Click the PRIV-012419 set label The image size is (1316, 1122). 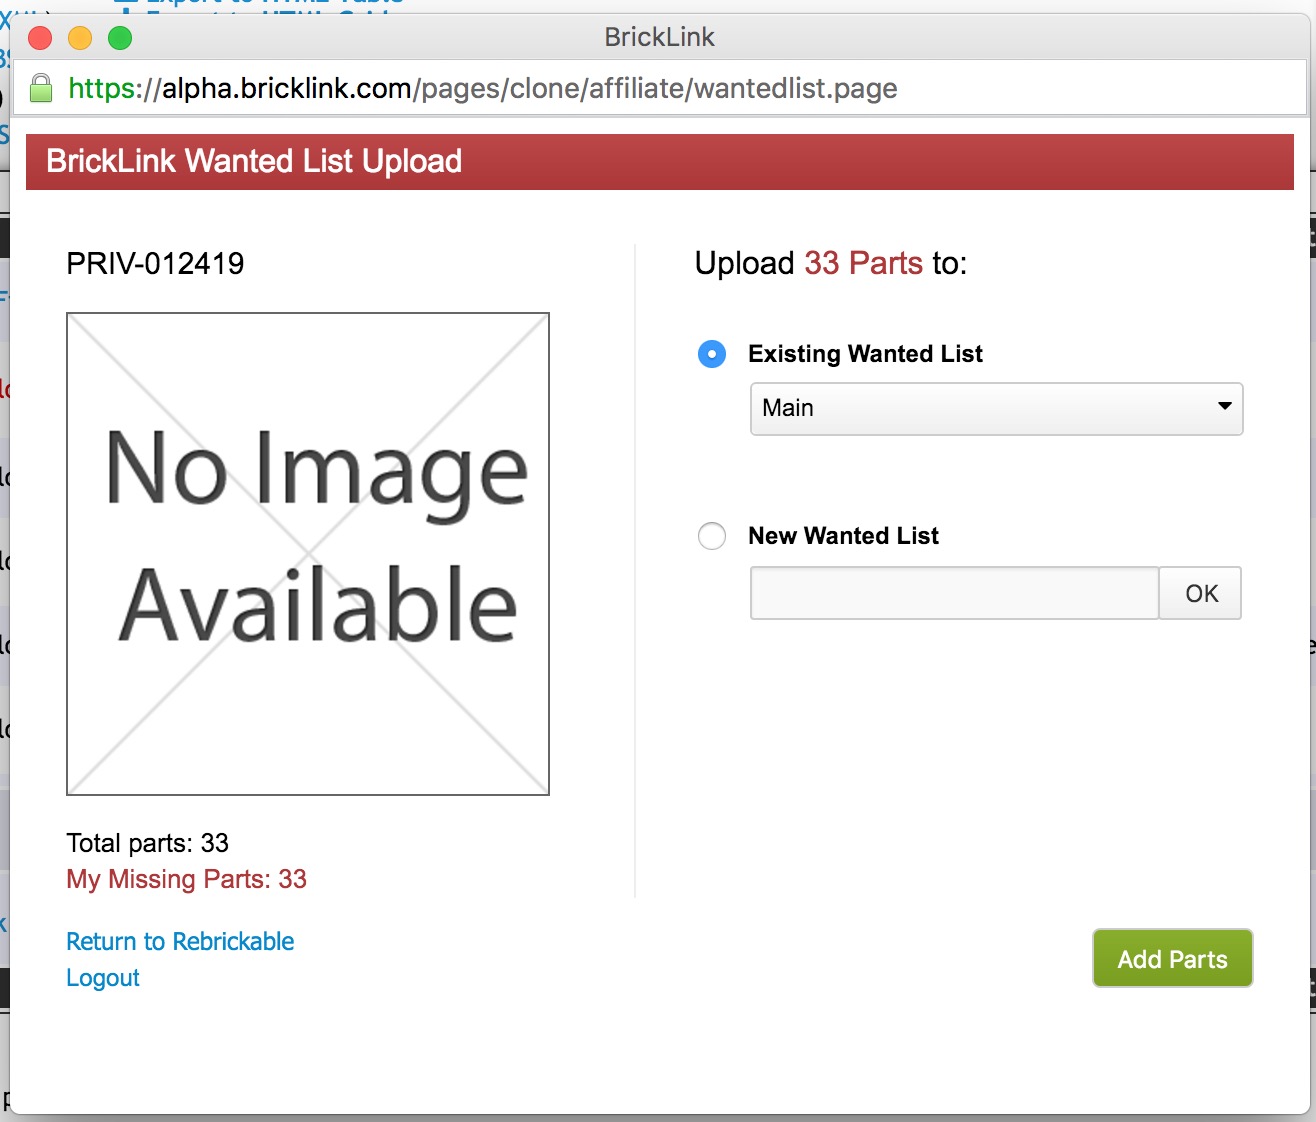(155, 263)
